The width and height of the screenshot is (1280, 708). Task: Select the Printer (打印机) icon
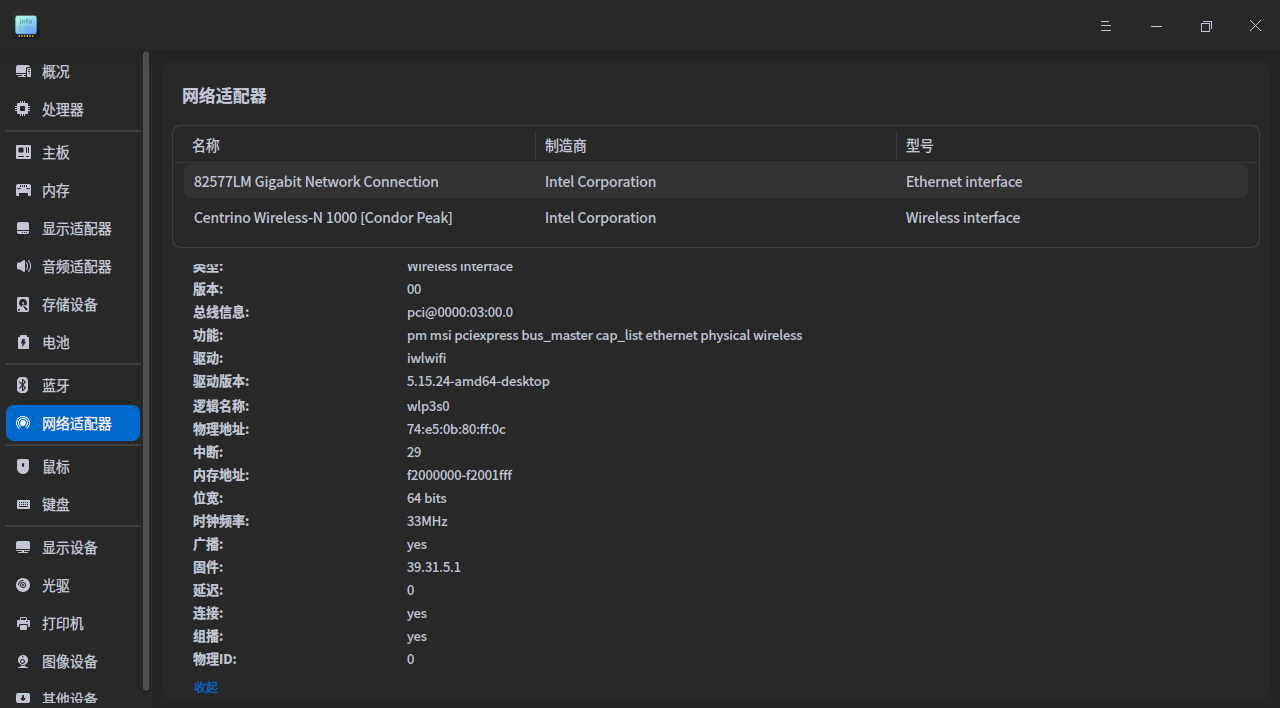click(23, 624)
